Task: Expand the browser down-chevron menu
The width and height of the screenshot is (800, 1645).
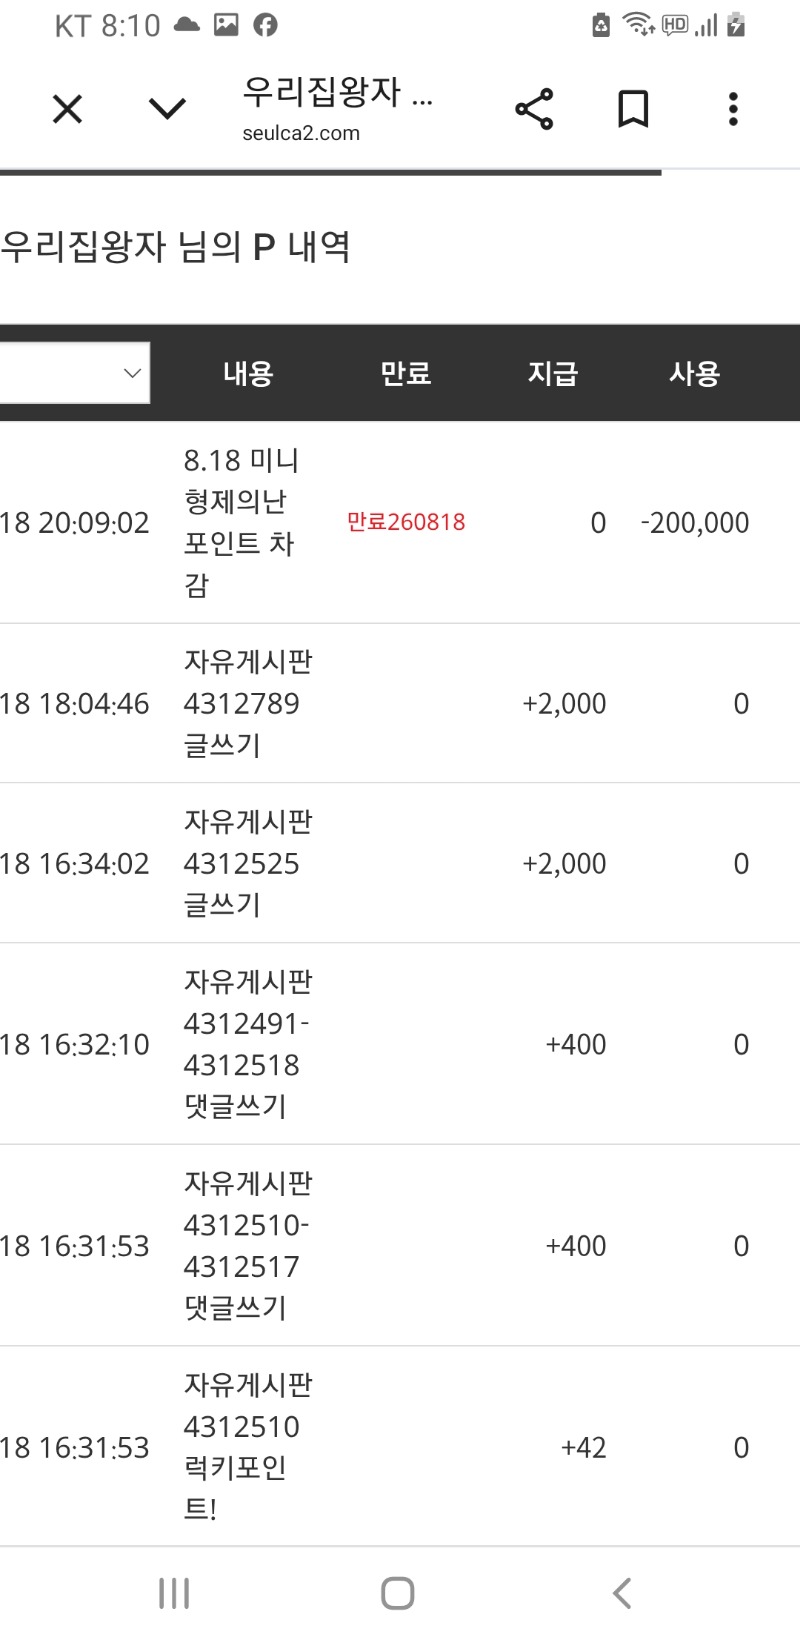Action: [x=167, y=109]
